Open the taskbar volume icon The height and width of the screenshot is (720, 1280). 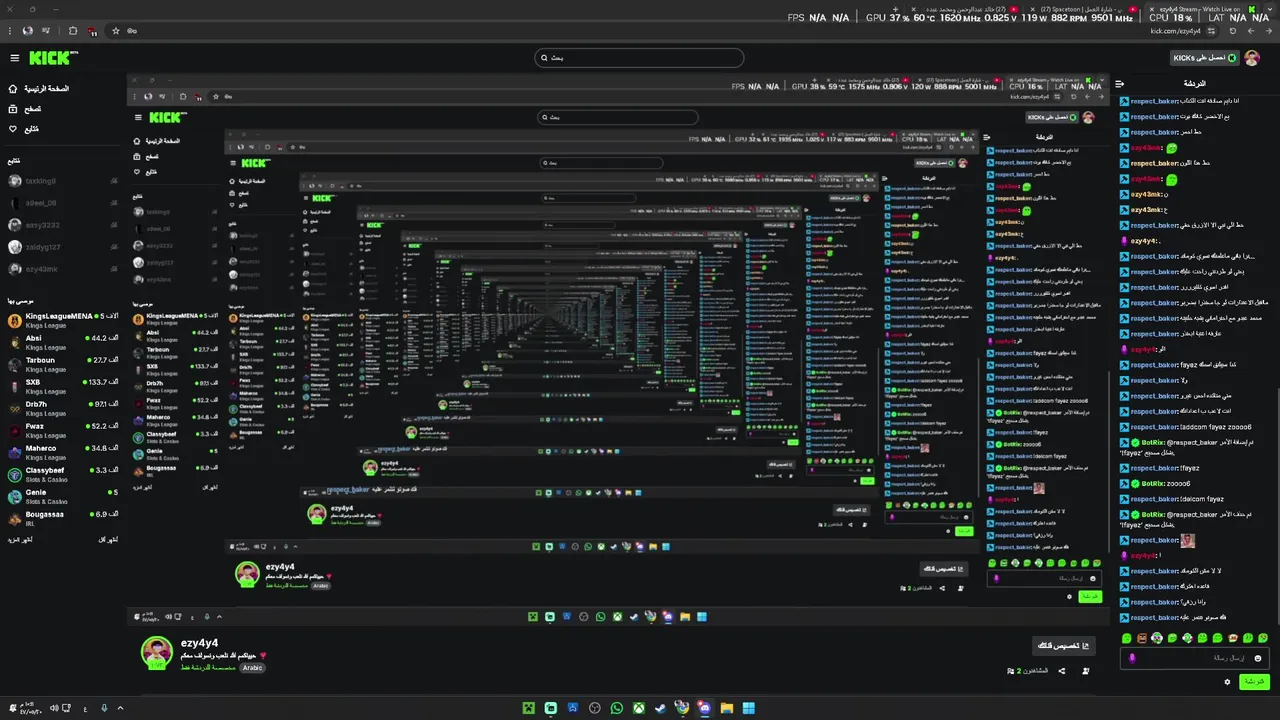coord(54,708)
